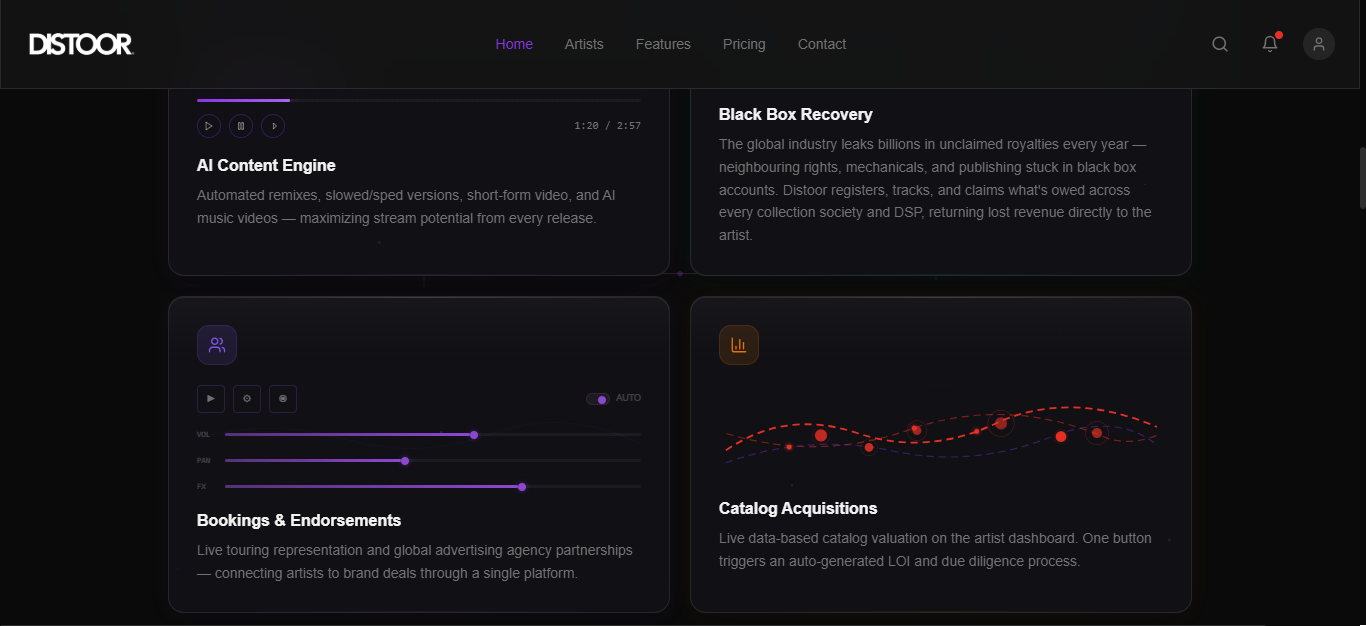This screenshot has width=1366, height=626.
Task: Open the Features nav item
Action: pos(663,44)
